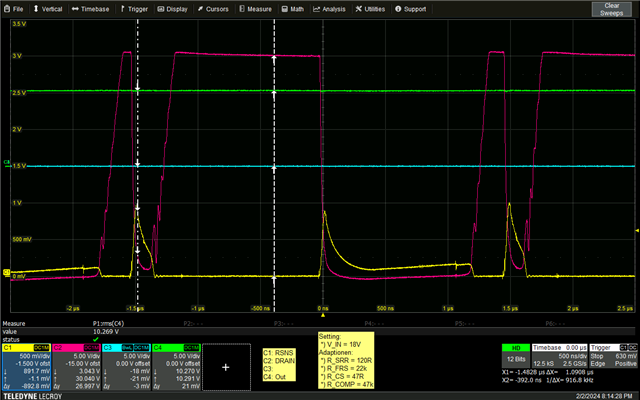Open the Timebase descriptor box
Screen dimensions: 640x400
562,358
